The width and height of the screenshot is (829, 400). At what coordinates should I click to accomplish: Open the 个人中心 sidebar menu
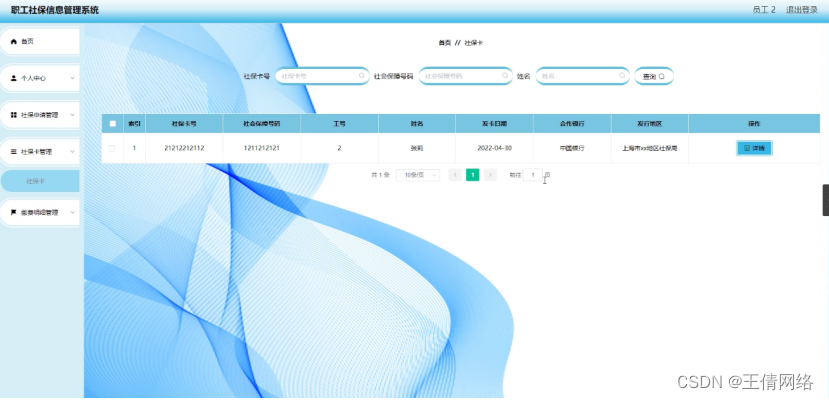(x=40, y=78)
